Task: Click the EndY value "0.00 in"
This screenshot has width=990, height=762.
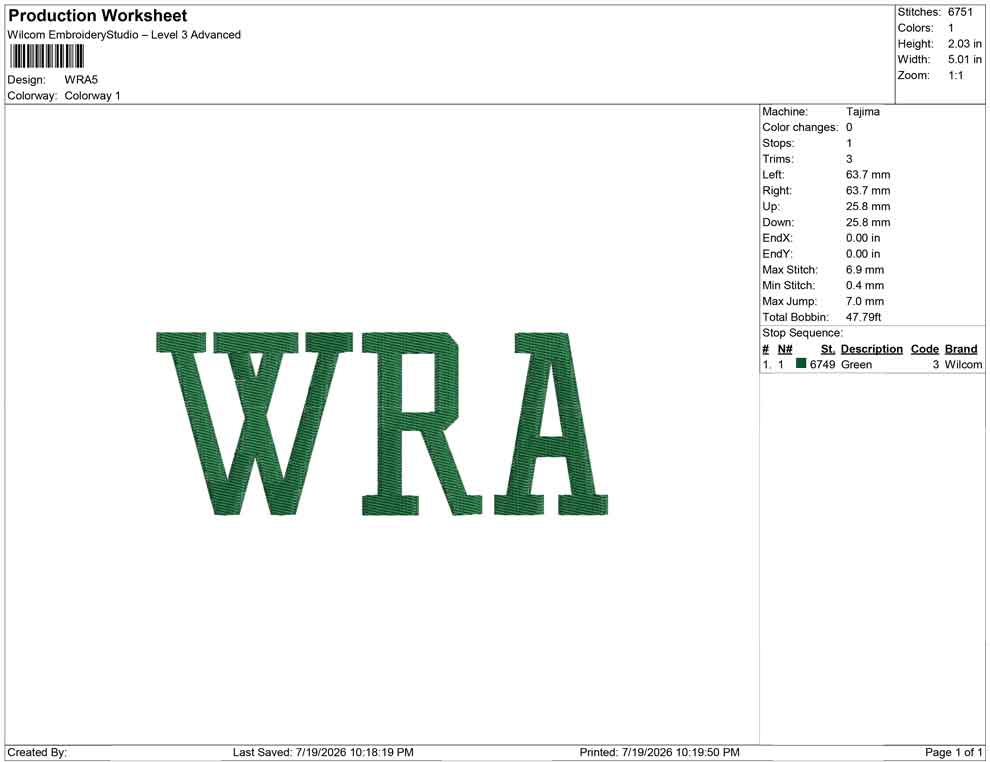Action: coord(863,254)
